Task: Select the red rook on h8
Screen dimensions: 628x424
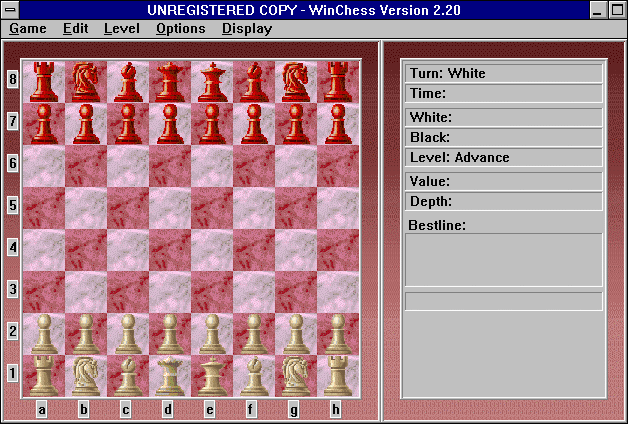Action: tap(338, 82)
